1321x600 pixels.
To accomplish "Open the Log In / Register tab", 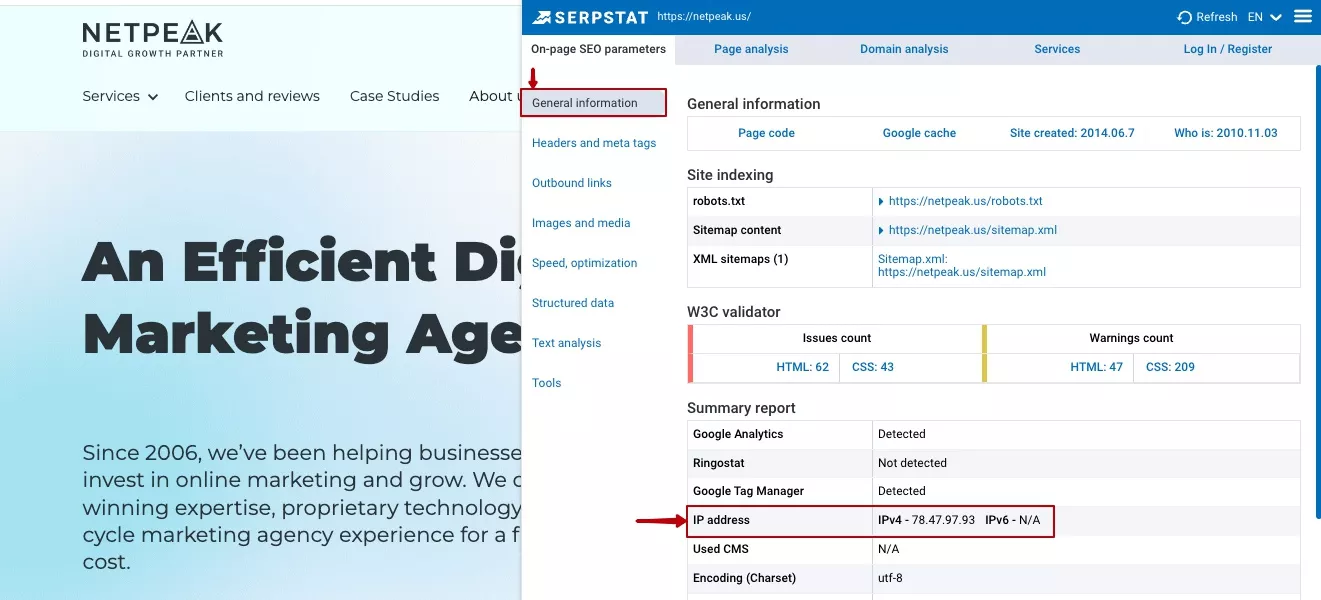I will click(x=1228, y=49).
